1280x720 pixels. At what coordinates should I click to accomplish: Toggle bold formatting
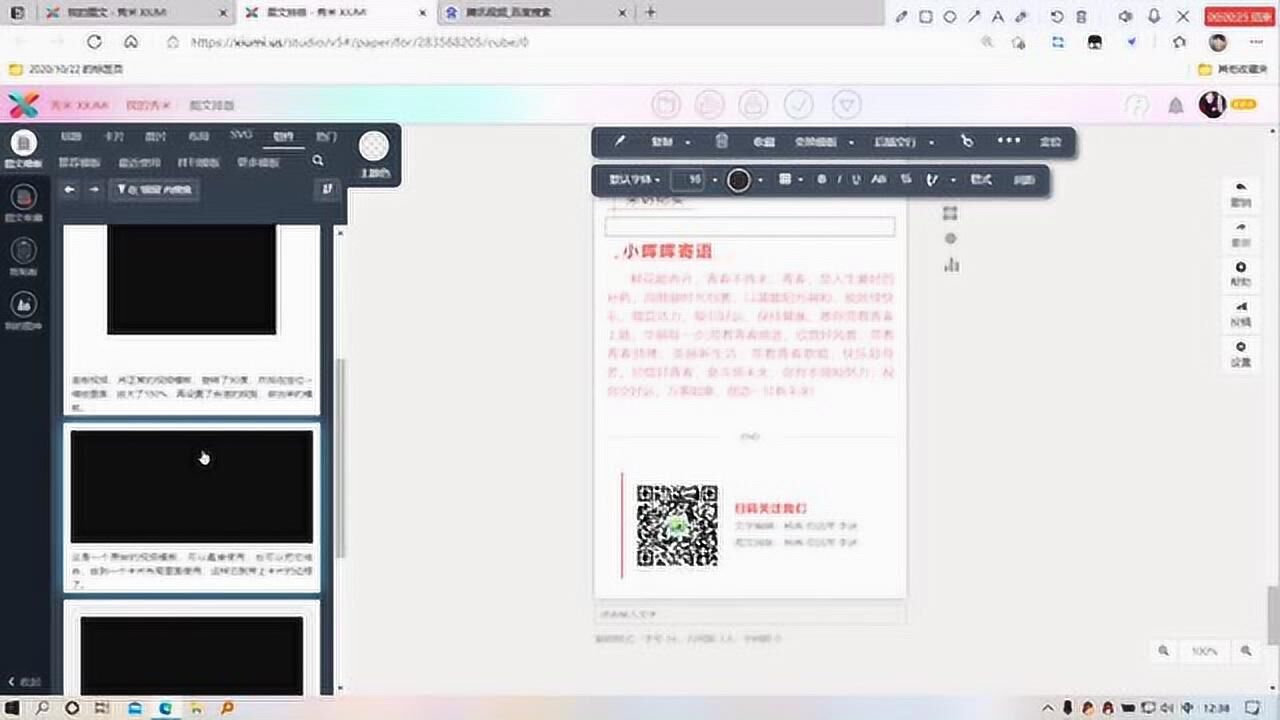[x=822, y=180]
